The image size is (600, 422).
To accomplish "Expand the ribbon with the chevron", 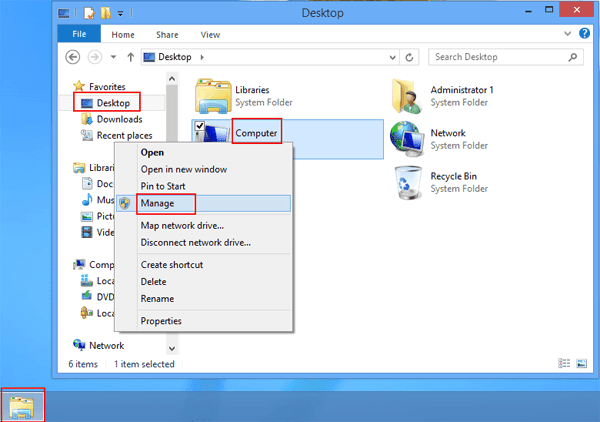I will [567, 34].
